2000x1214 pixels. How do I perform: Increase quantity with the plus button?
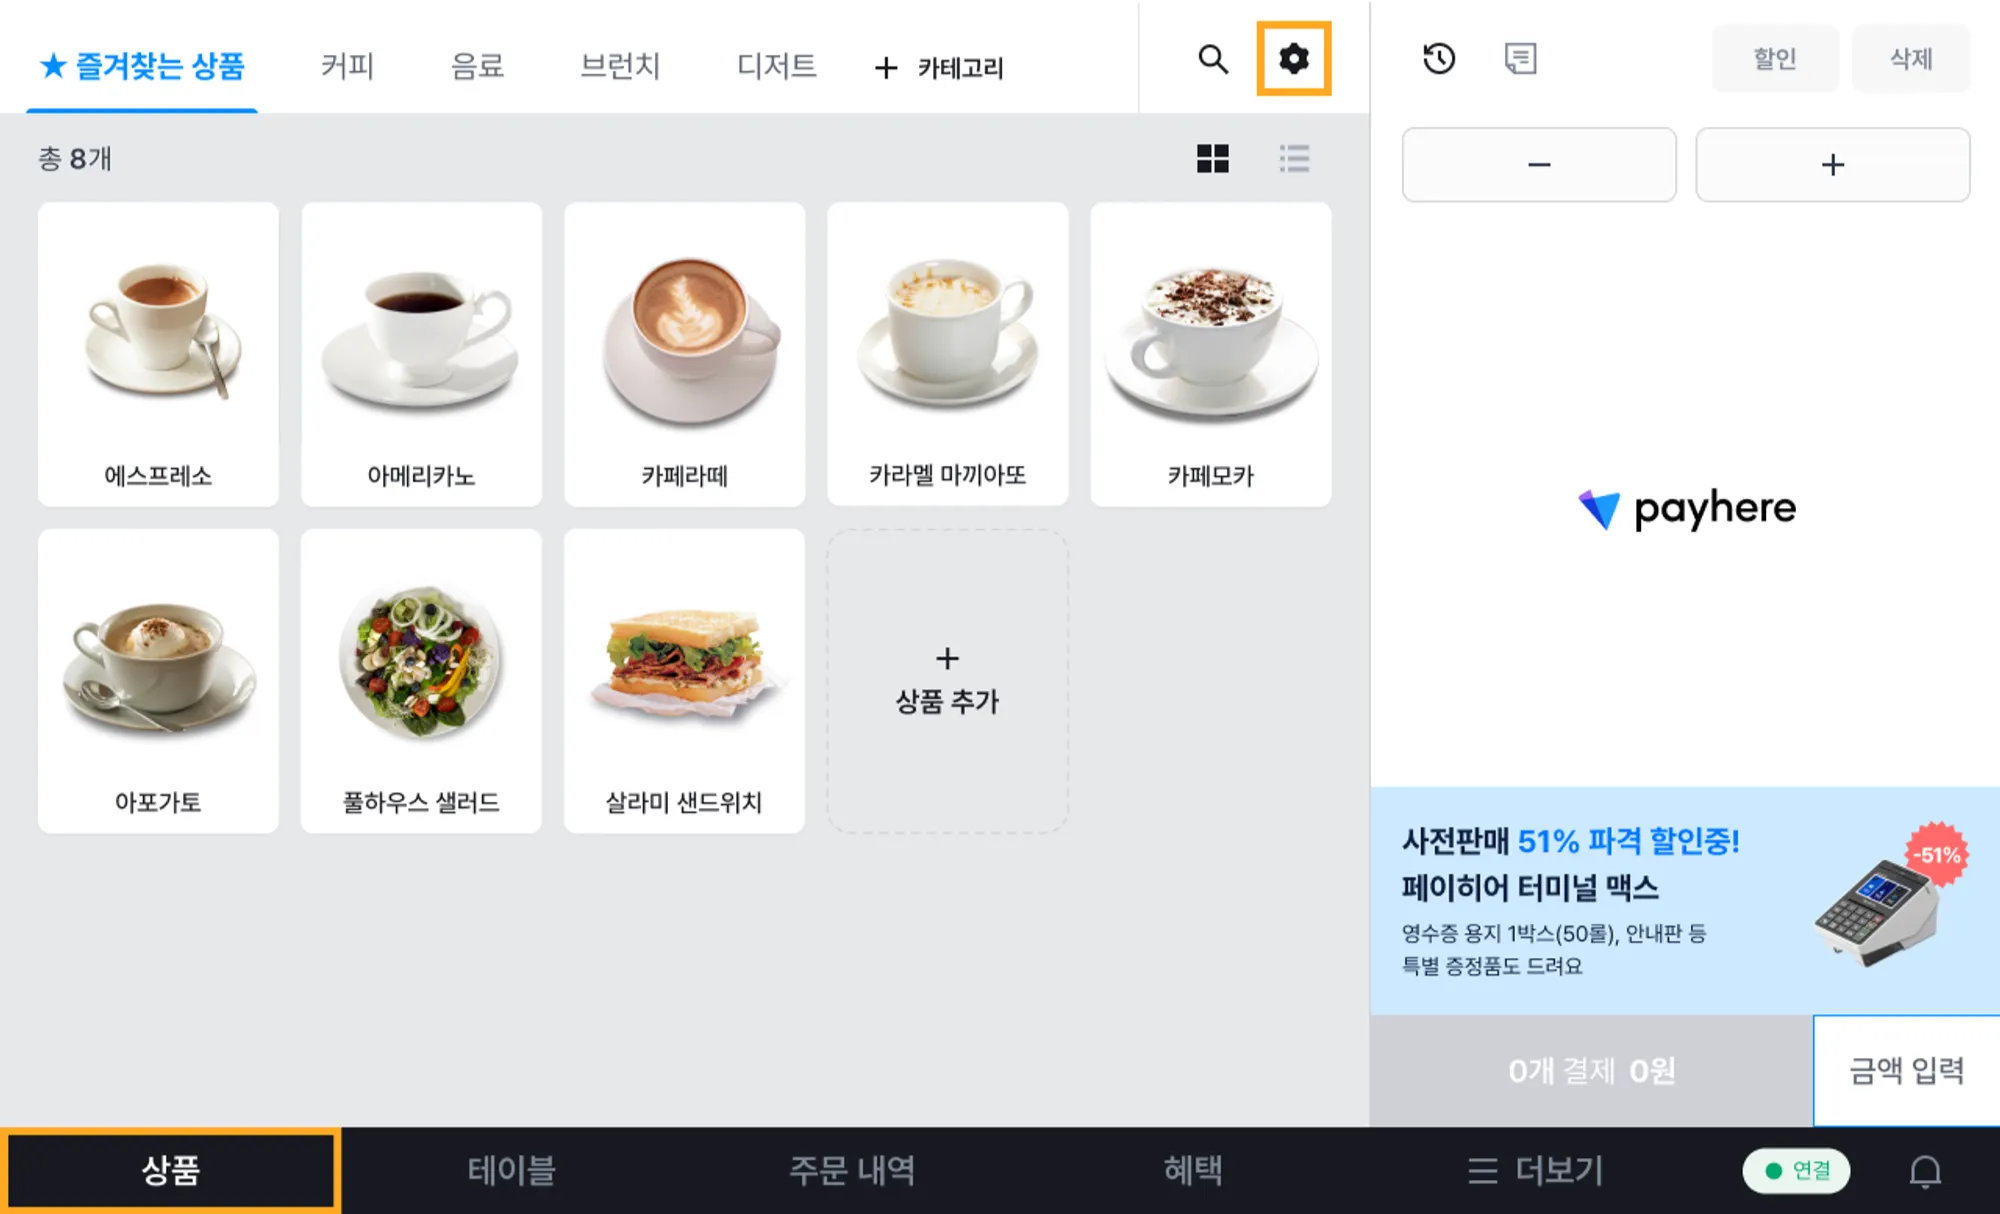coord(1833,165)
